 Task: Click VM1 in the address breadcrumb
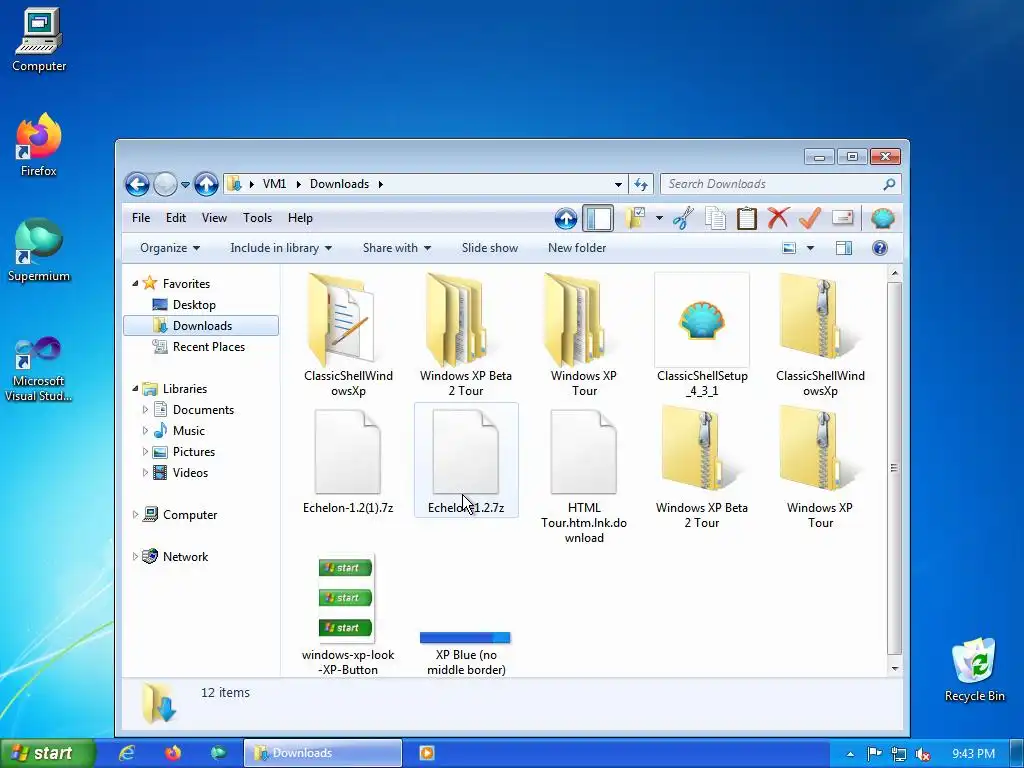click(274, 184)
